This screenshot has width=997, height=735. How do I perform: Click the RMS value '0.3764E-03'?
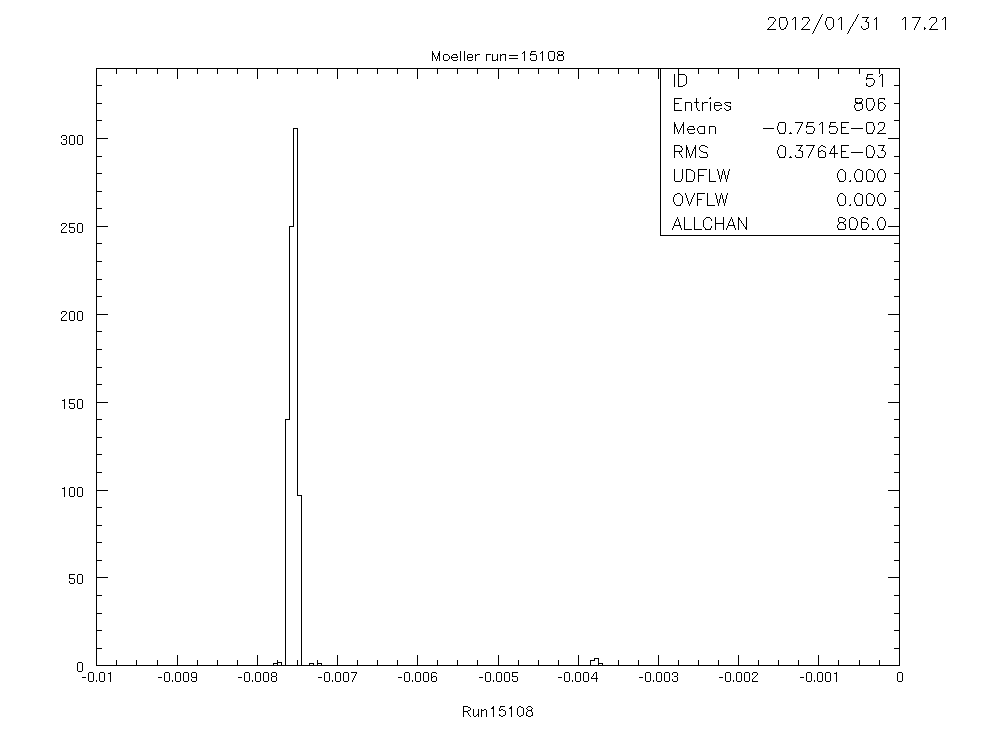(831, 153)
